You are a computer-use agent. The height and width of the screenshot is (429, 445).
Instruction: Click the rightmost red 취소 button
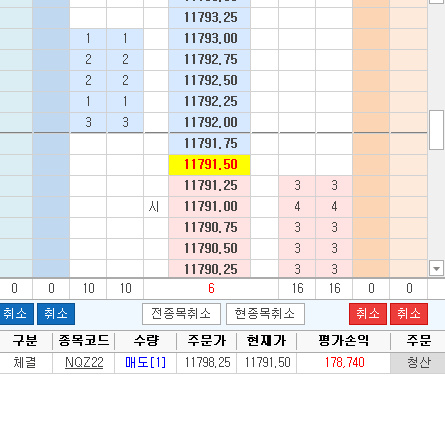[409, 314]
